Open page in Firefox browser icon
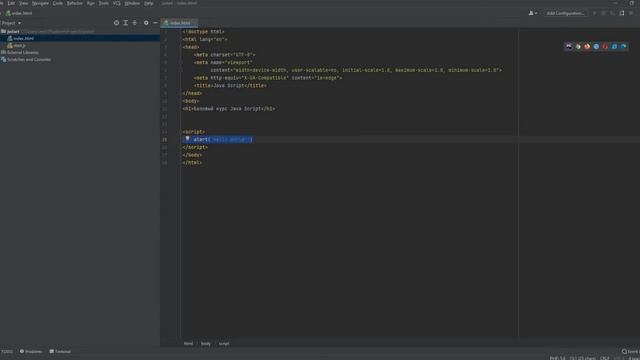Screen dimensions: 640x360 (x=587, y=47)
